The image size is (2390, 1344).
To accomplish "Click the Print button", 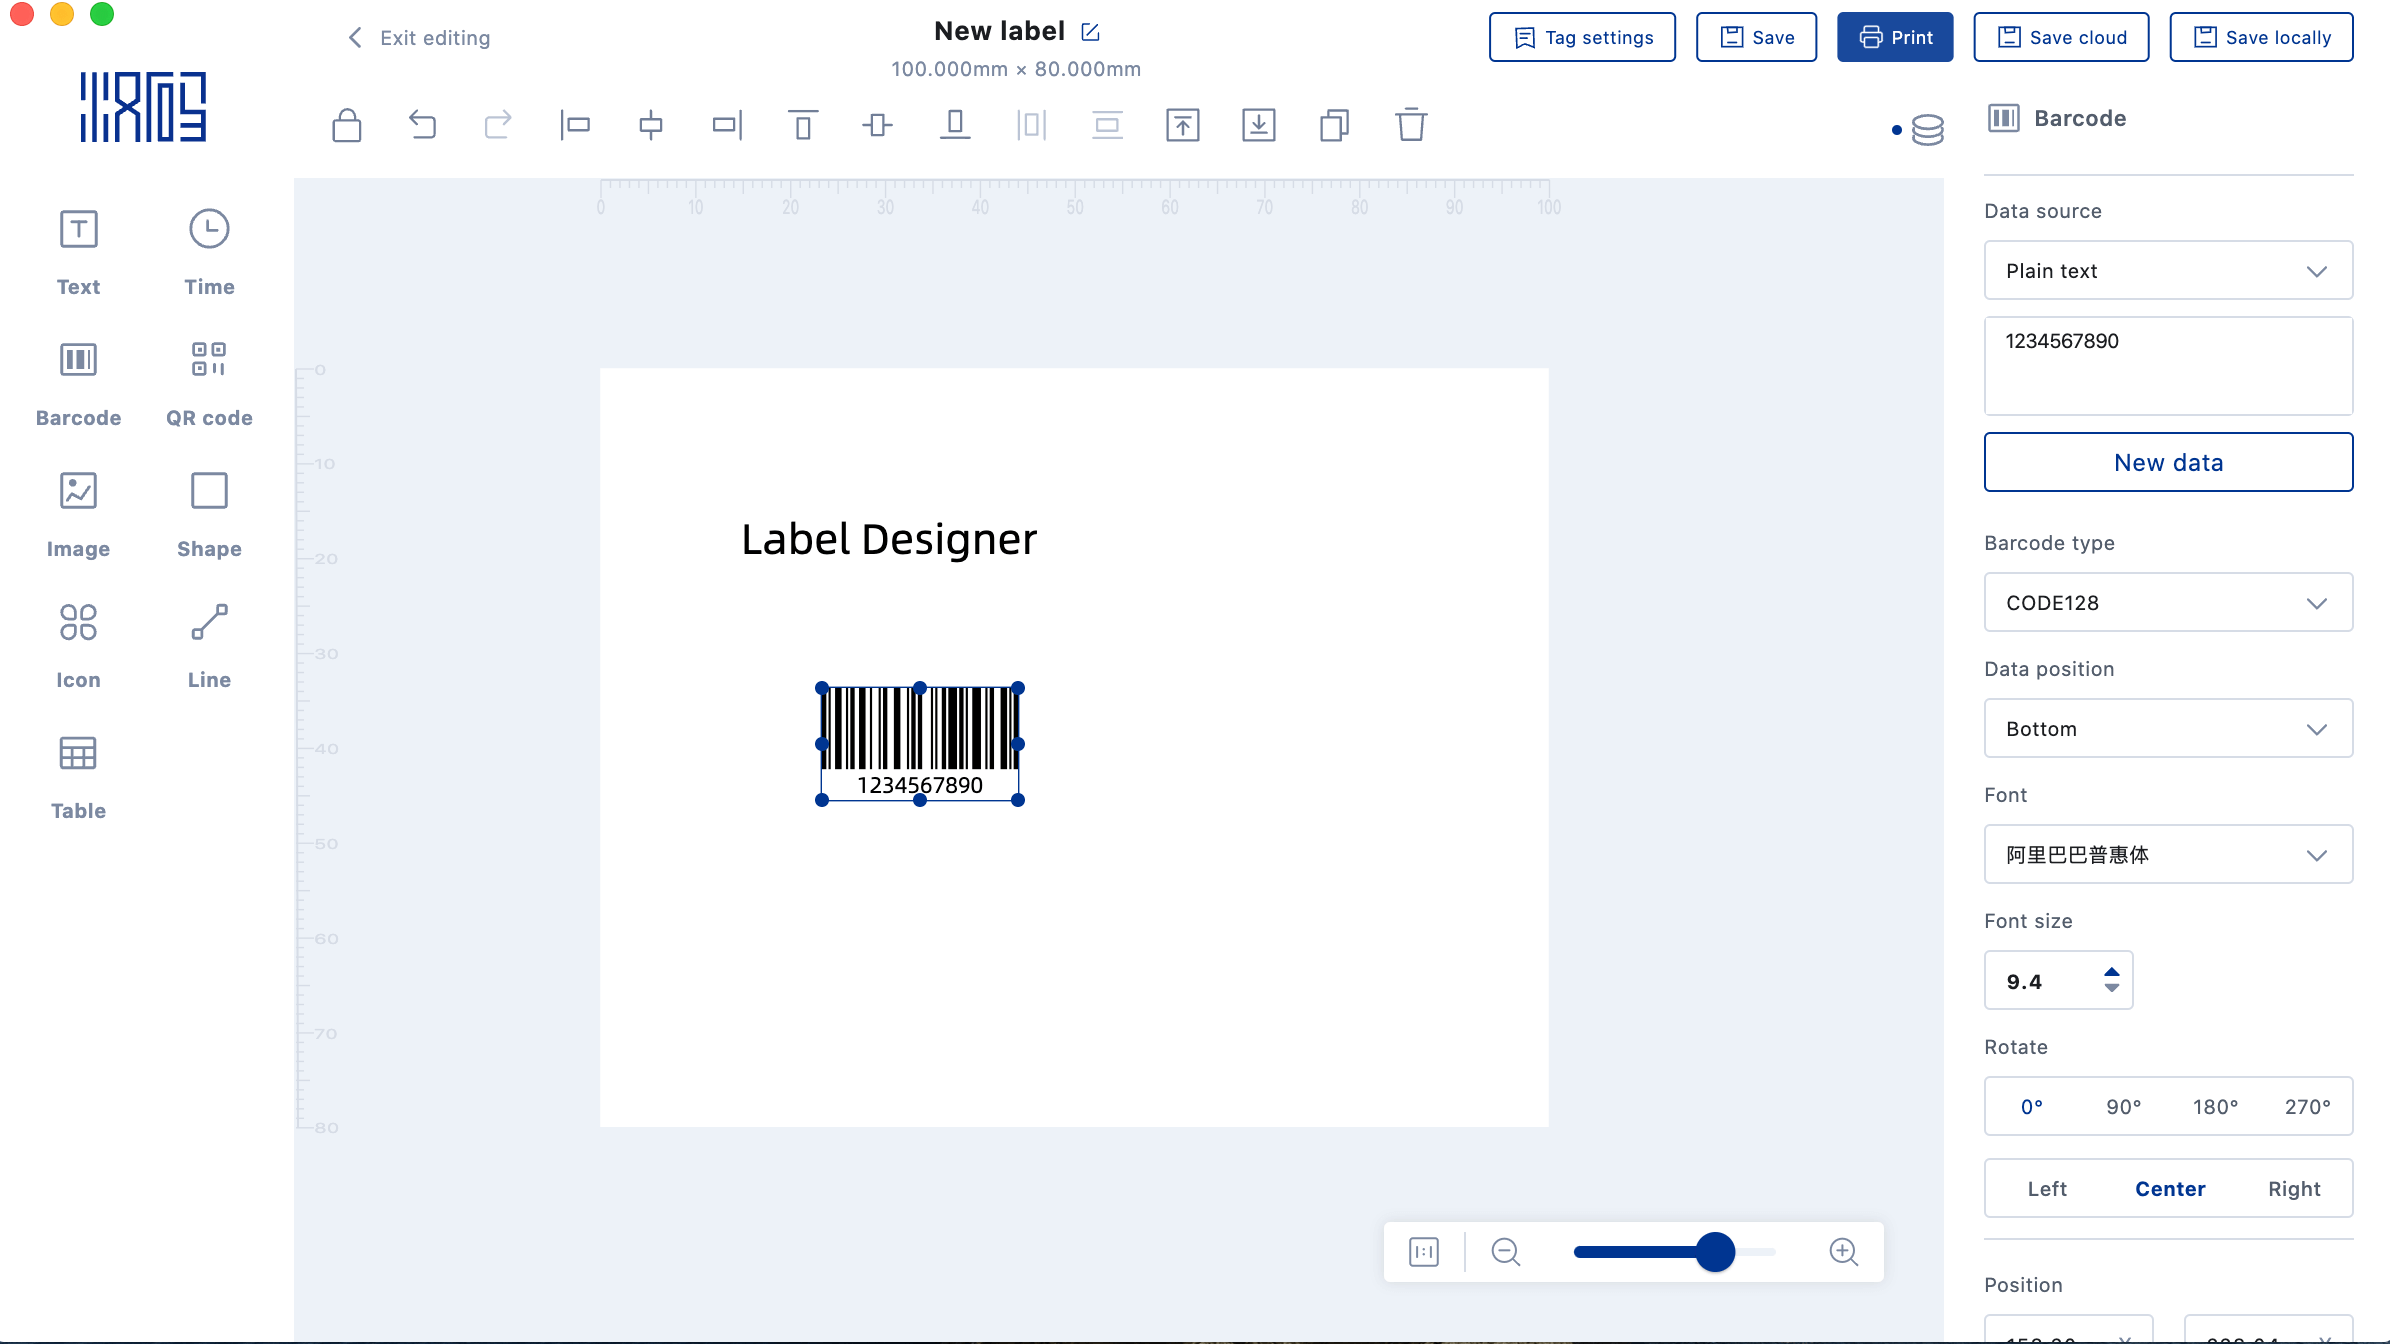I will click(x=1894, y=37).
